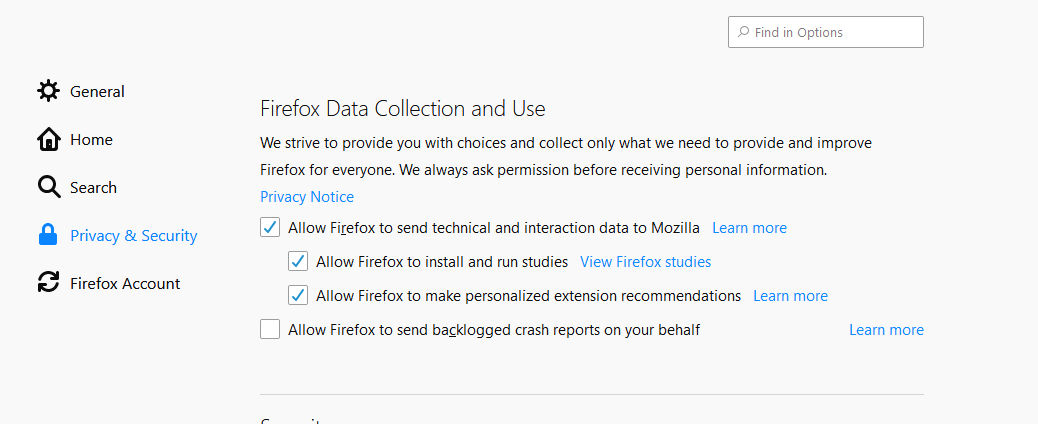Switch to Firefox Account category
This screenshot has height=424, width=1038.
[x=125, y=284]
